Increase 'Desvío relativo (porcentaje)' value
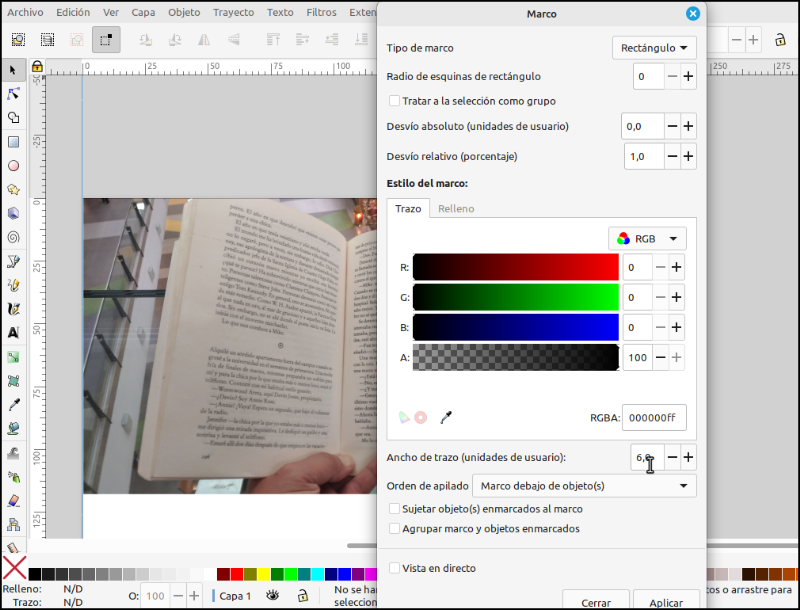 click(688, 156)
